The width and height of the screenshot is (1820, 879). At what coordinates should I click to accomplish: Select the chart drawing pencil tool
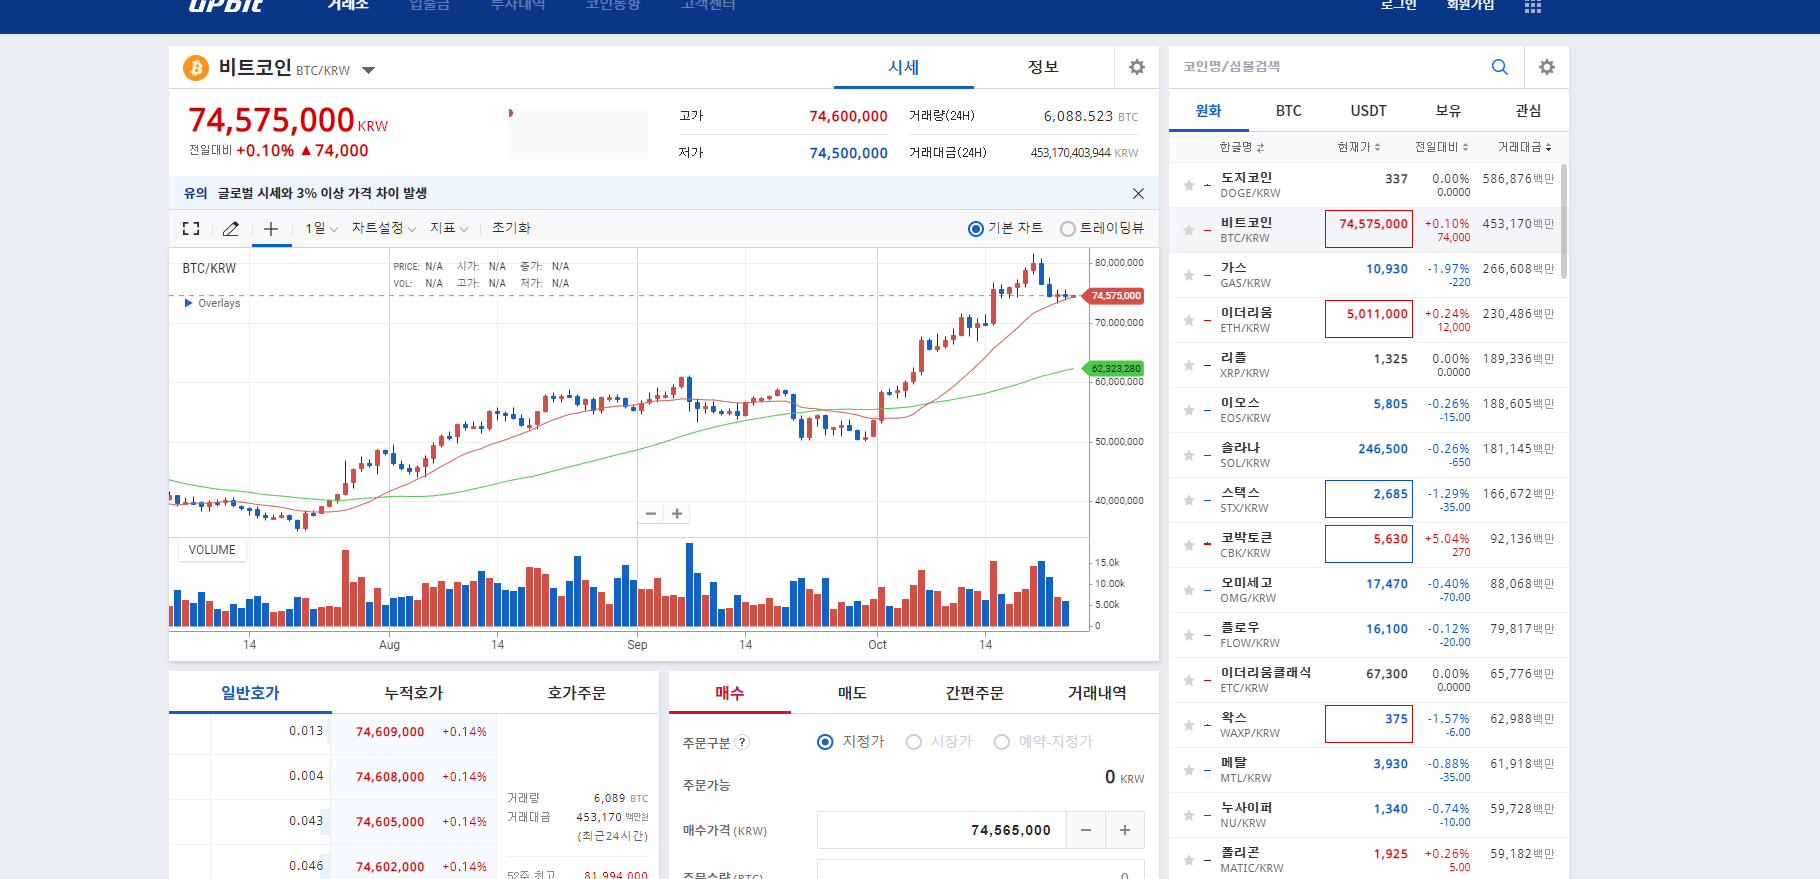[231, 229]
